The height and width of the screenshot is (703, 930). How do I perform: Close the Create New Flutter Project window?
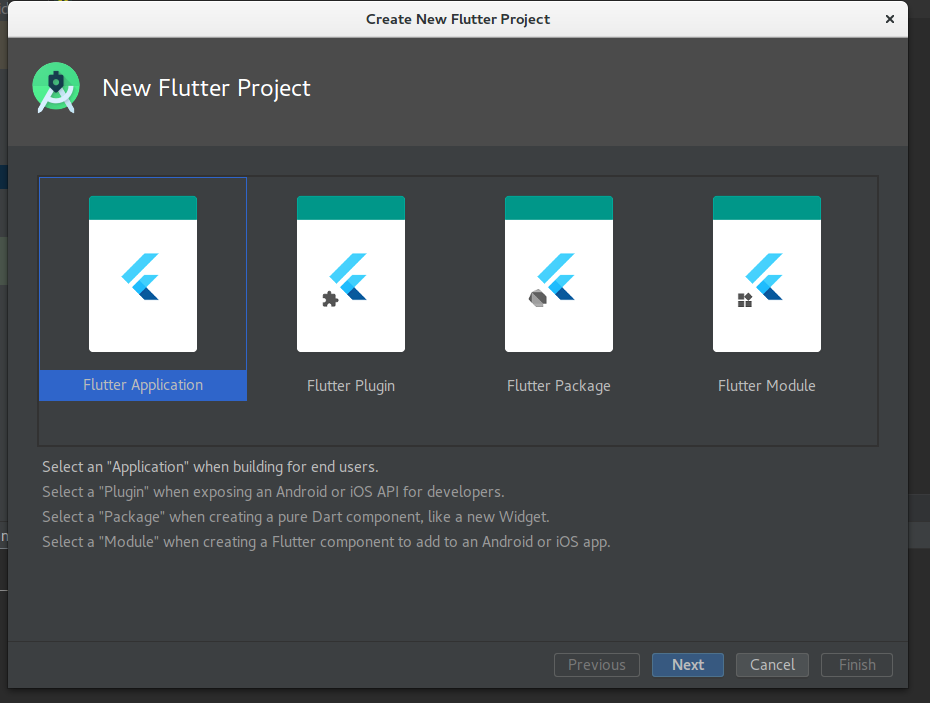point(890,19)
